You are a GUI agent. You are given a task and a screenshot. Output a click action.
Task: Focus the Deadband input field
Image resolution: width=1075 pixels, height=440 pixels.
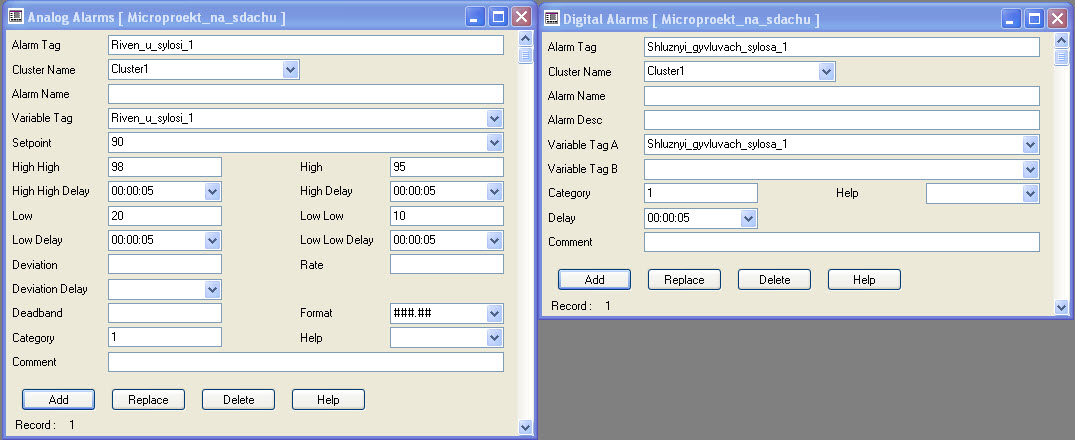(165, 313)
